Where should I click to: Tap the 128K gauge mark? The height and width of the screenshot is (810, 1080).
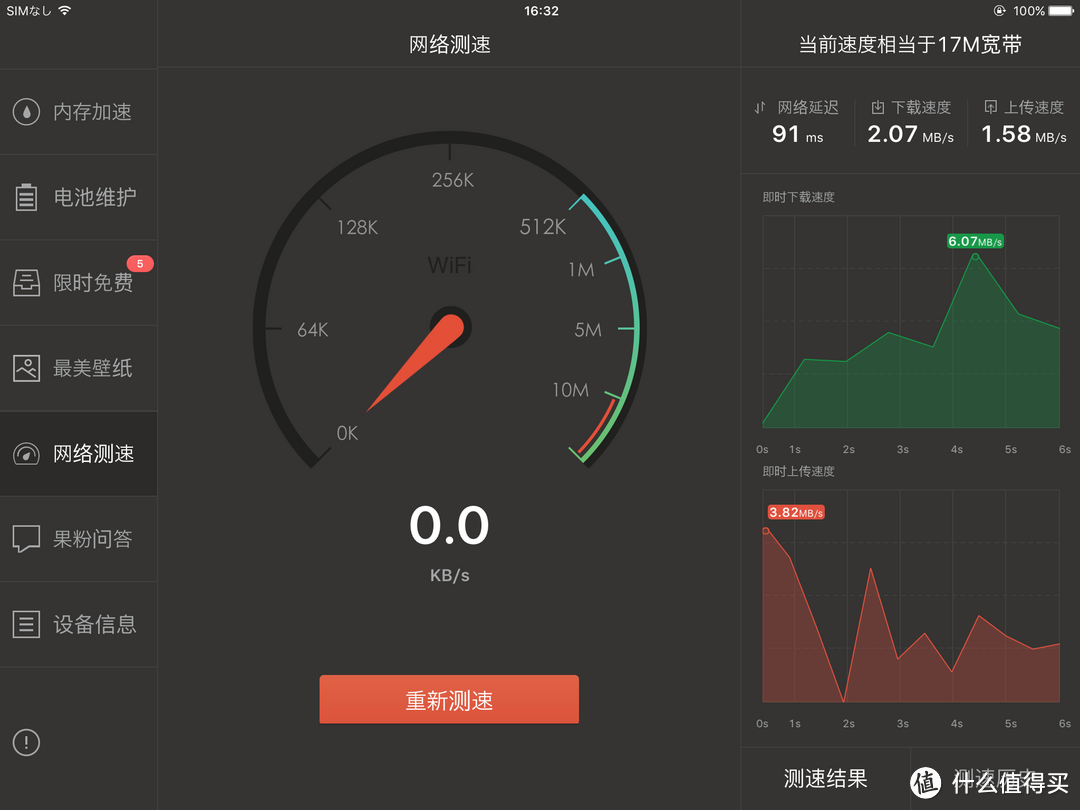[x=357, y=227]
